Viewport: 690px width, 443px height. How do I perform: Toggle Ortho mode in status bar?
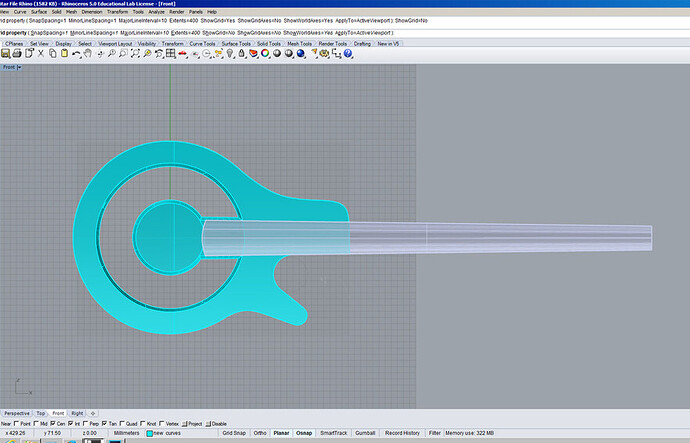pyautogui.click(x=260, y=433)
